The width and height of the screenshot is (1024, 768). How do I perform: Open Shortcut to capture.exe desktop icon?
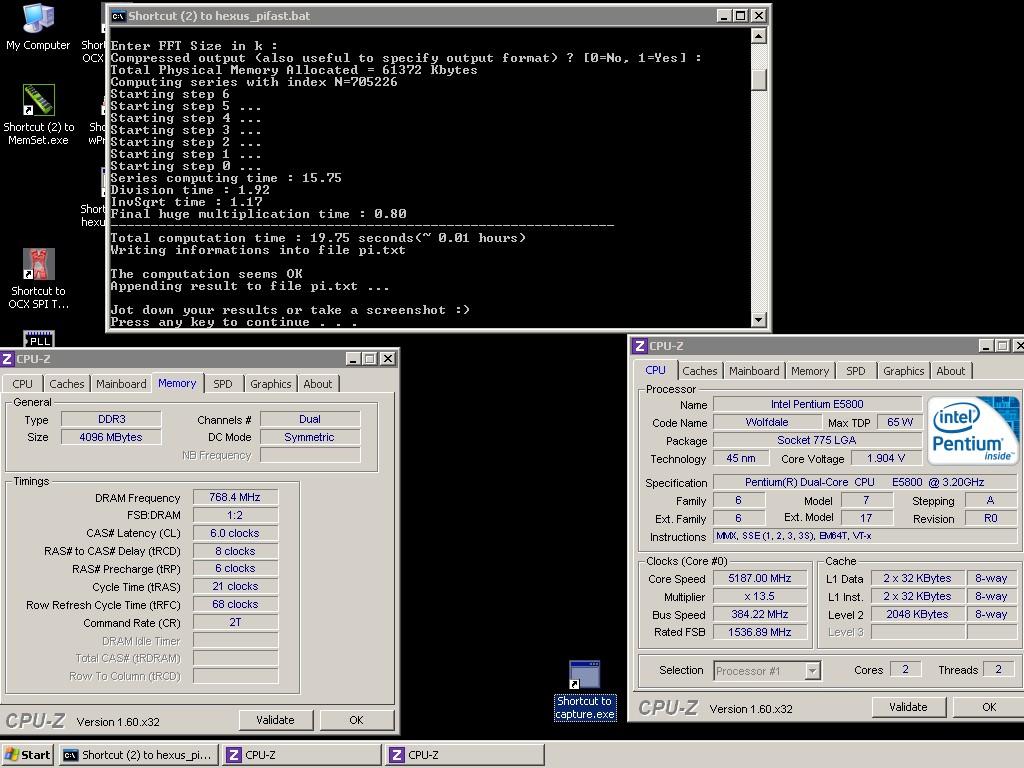pos(584,690)
